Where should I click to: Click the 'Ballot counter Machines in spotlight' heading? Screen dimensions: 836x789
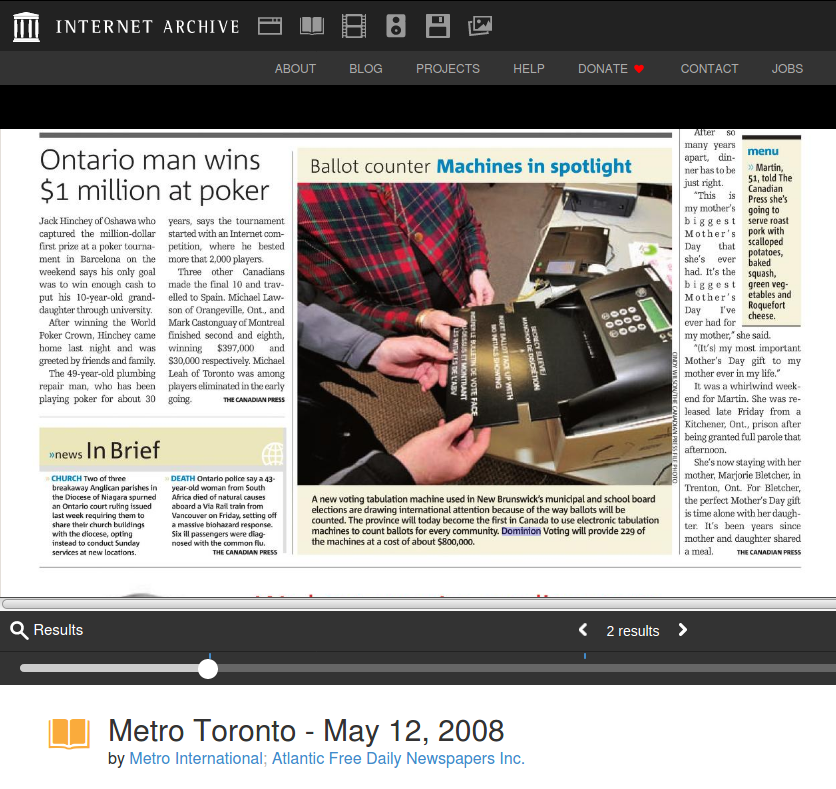pos(471,166)
